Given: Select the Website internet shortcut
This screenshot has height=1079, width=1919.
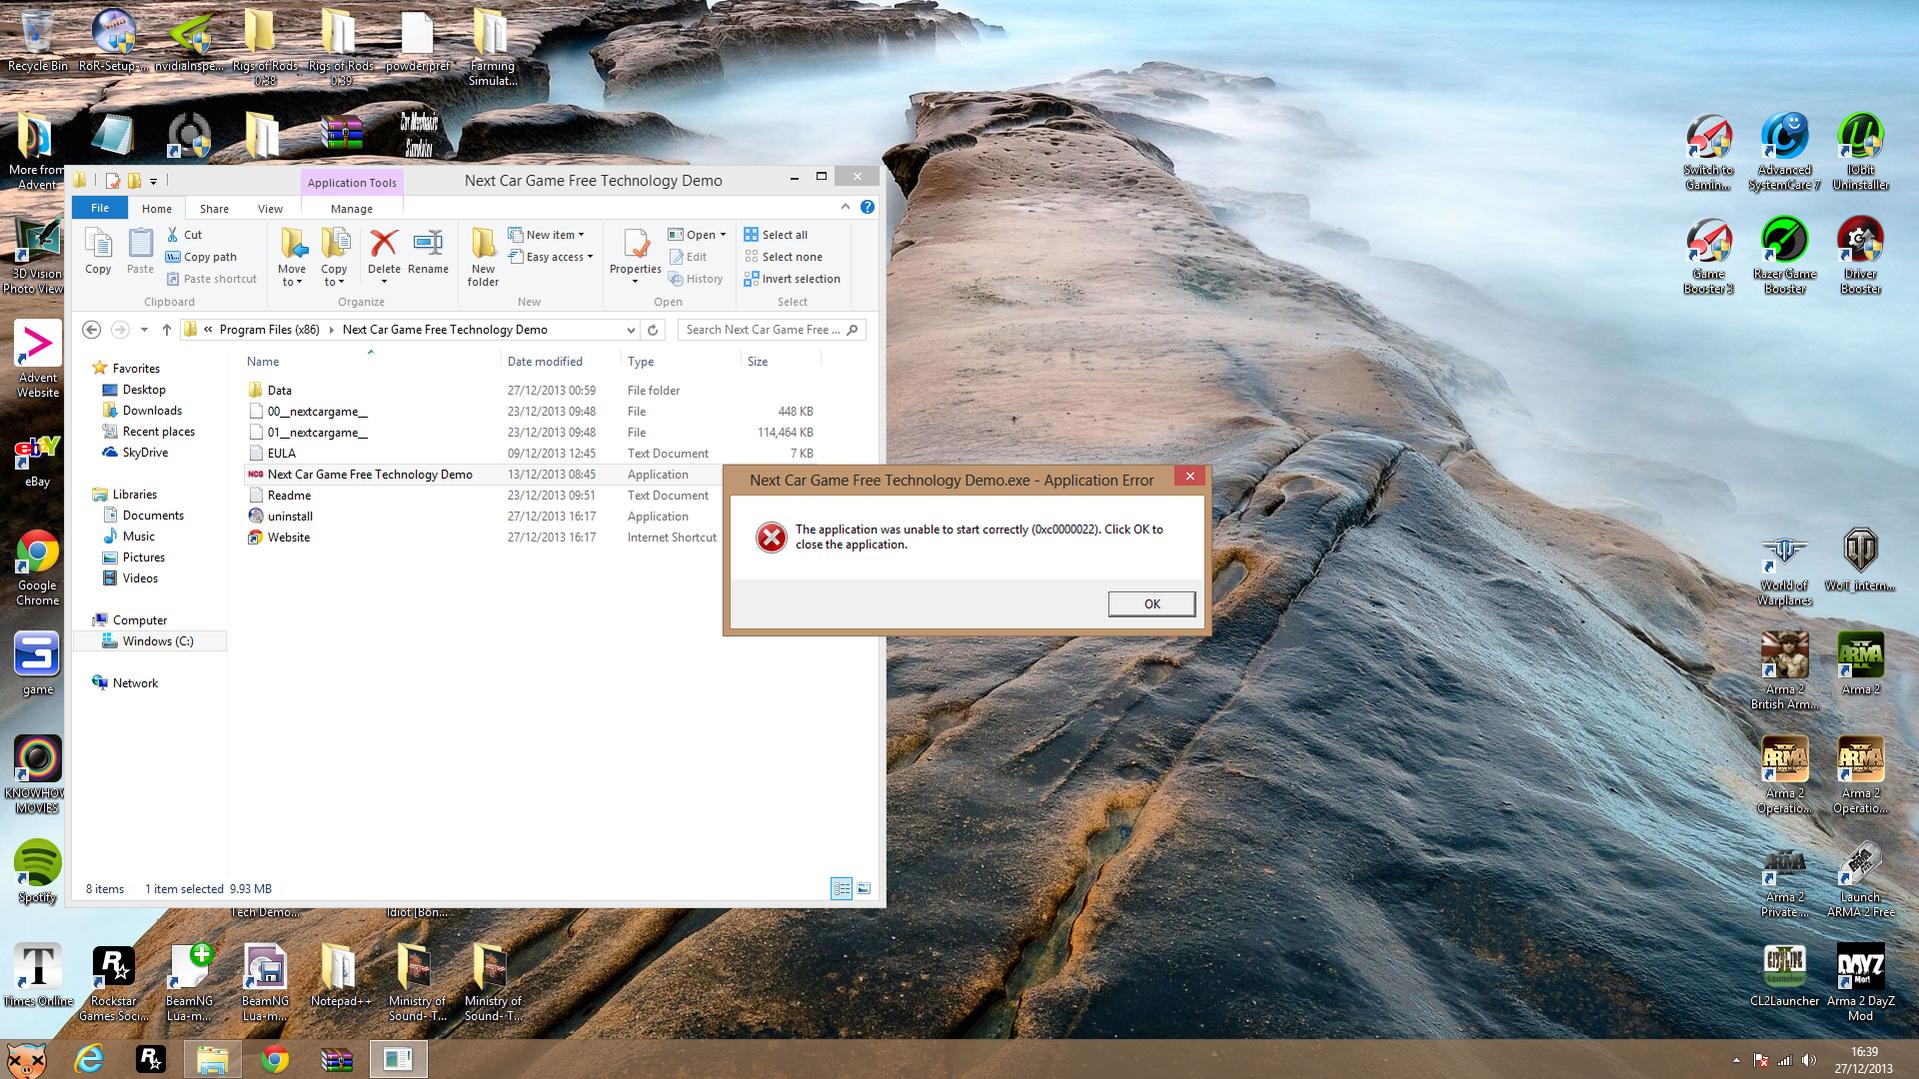Looking at the screenshot, I should click(288, 537).
